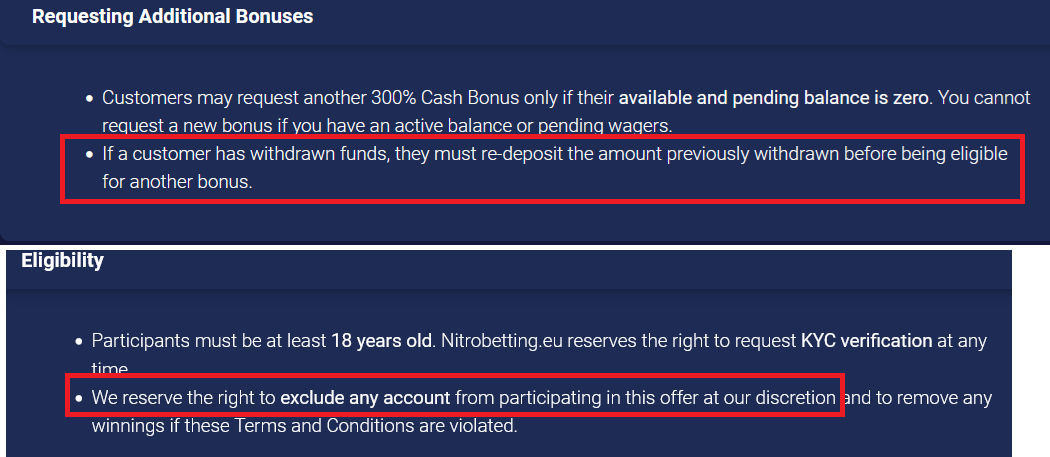The width and height of the screenshot is (1050, 457).
Task: Select bold text 'available and pending balance is zero'
Action: (773, 99)
